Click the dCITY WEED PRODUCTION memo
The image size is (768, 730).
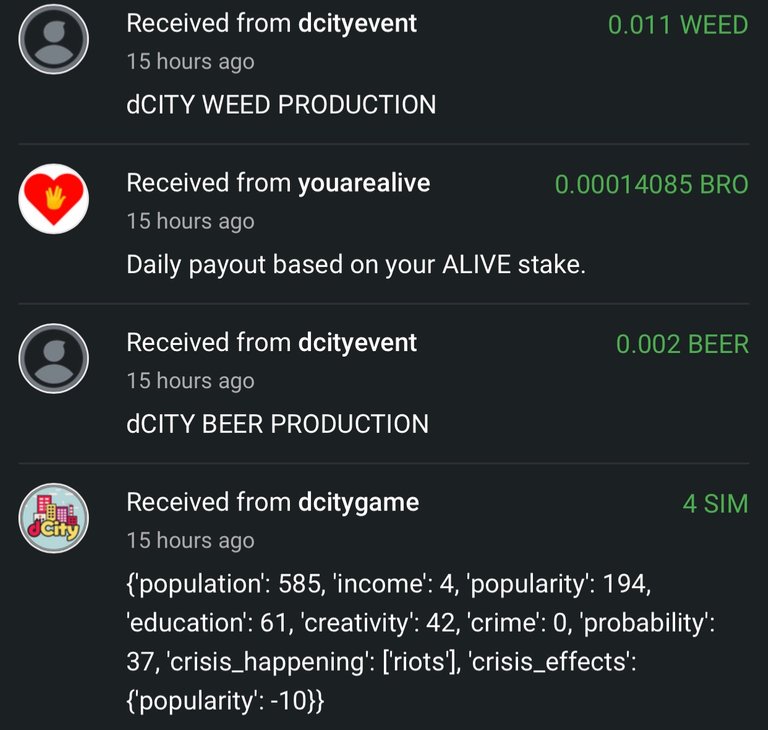tap(281, 105)
